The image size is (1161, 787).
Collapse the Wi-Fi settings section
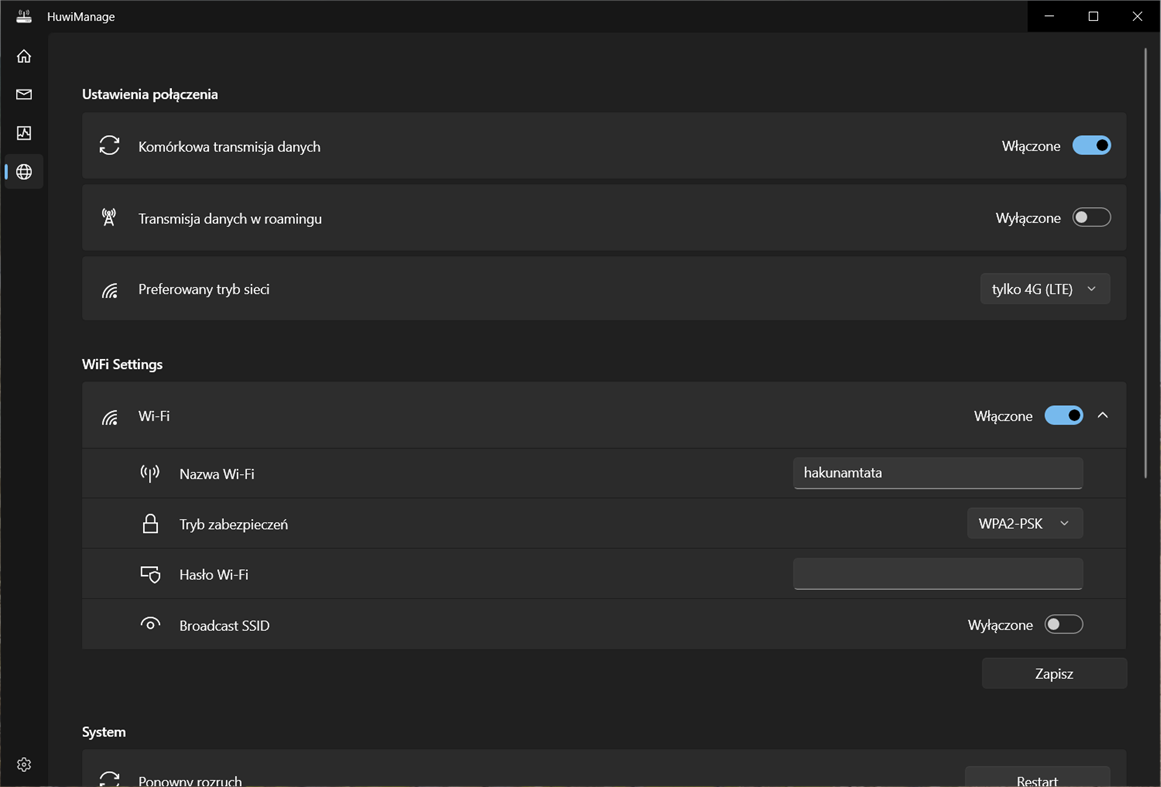click(1103, 414)
